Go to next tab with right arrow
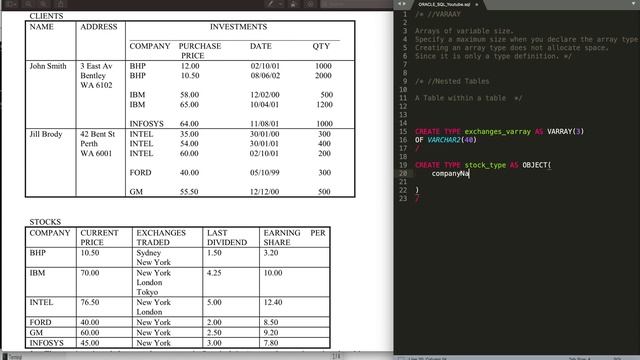This screenshot has height=360, width=640. point(405,4)
